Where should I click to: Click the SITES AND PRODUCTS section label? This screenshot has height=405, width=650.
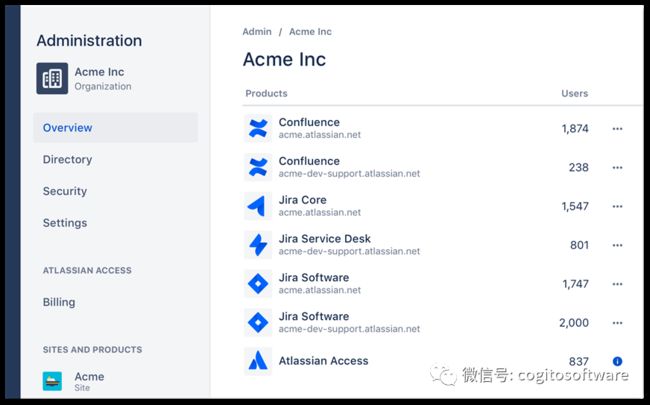(x=92, y=349)
